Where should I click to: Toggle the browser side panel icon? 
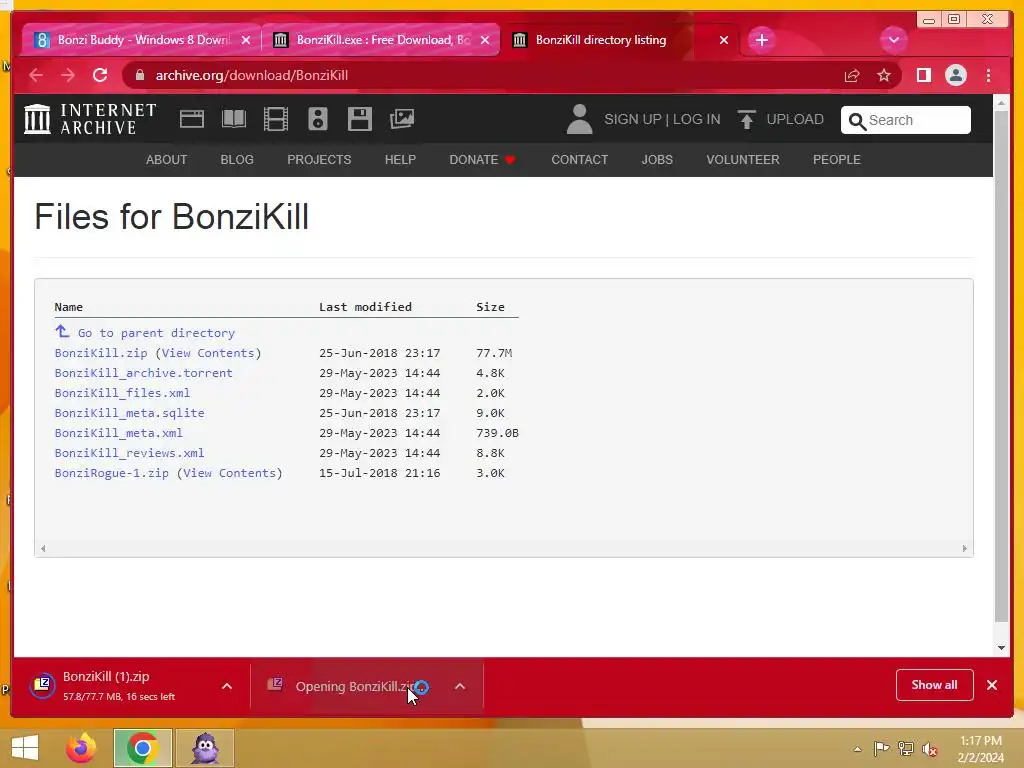click(923, 76)
